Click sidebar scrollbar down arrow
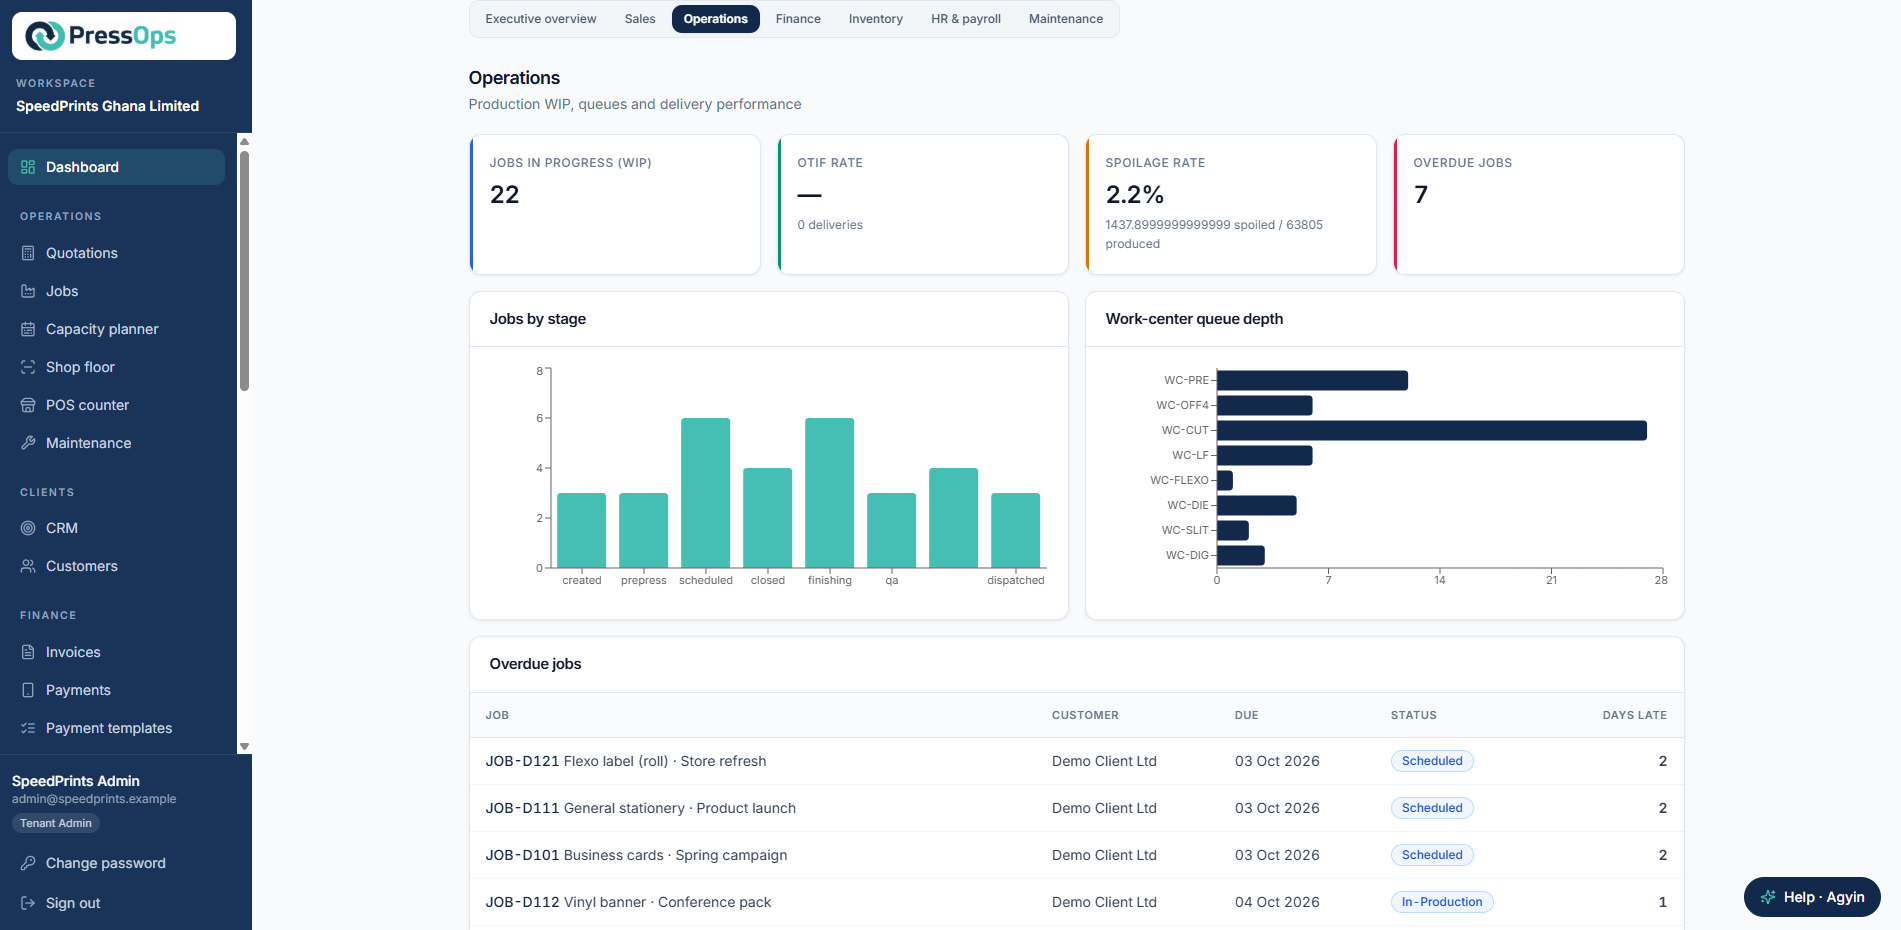This screenshot has width=1901, height=930. (244, 747)
